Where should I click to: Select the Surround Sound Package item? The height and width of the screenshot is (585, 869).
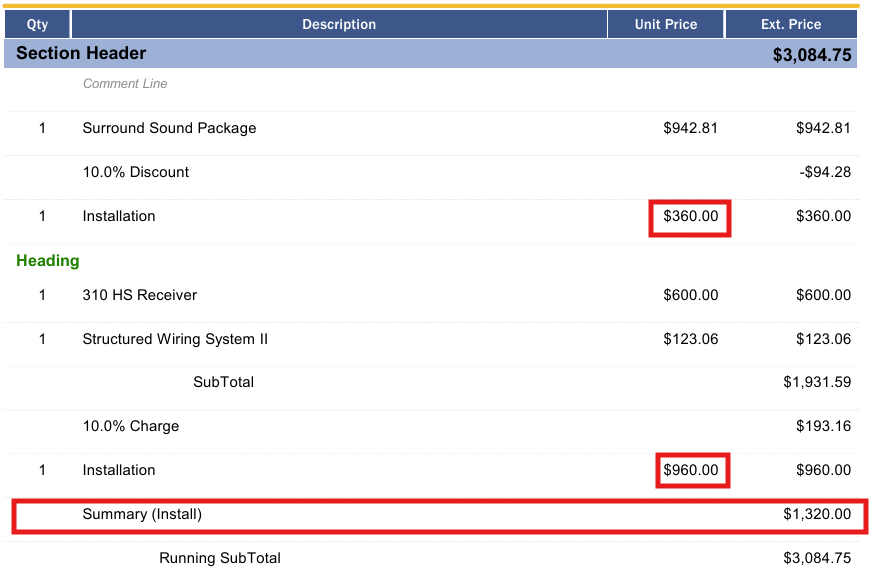[x=169, y=128]
